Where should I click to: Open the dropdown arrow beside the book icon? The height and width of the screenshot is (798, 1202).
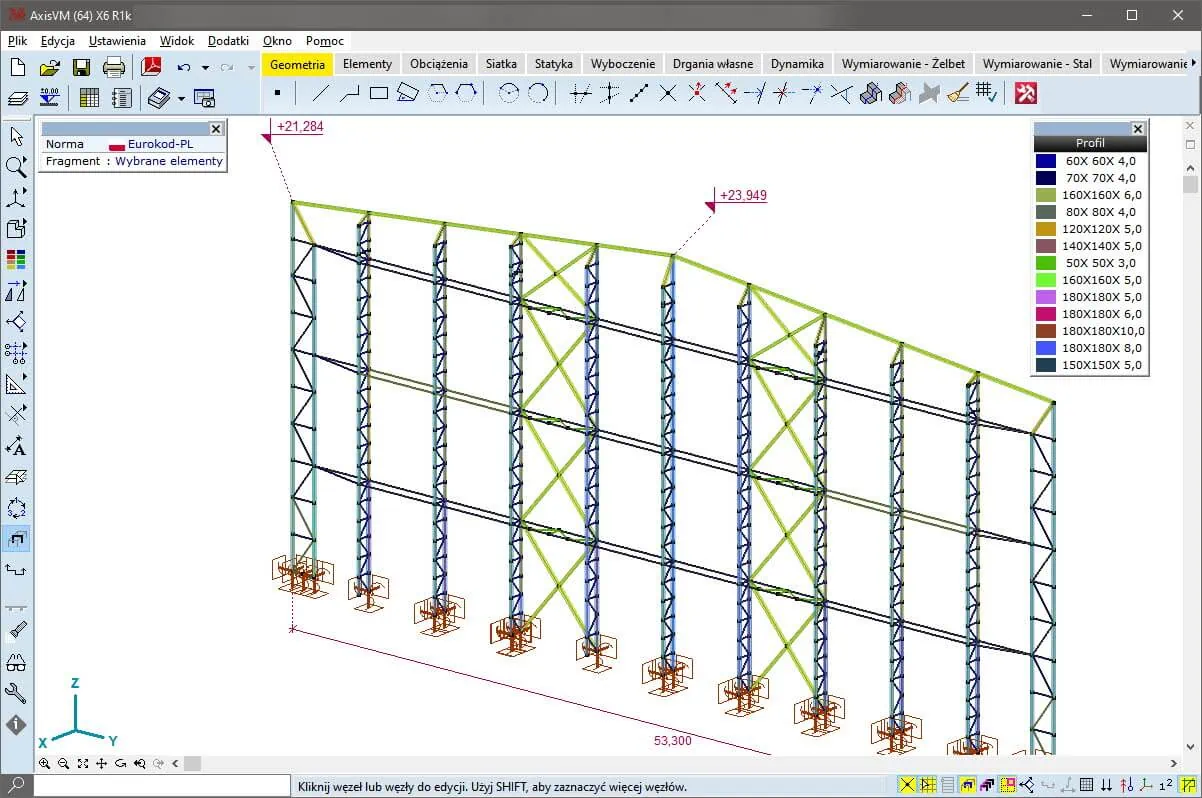pos(181,98)
